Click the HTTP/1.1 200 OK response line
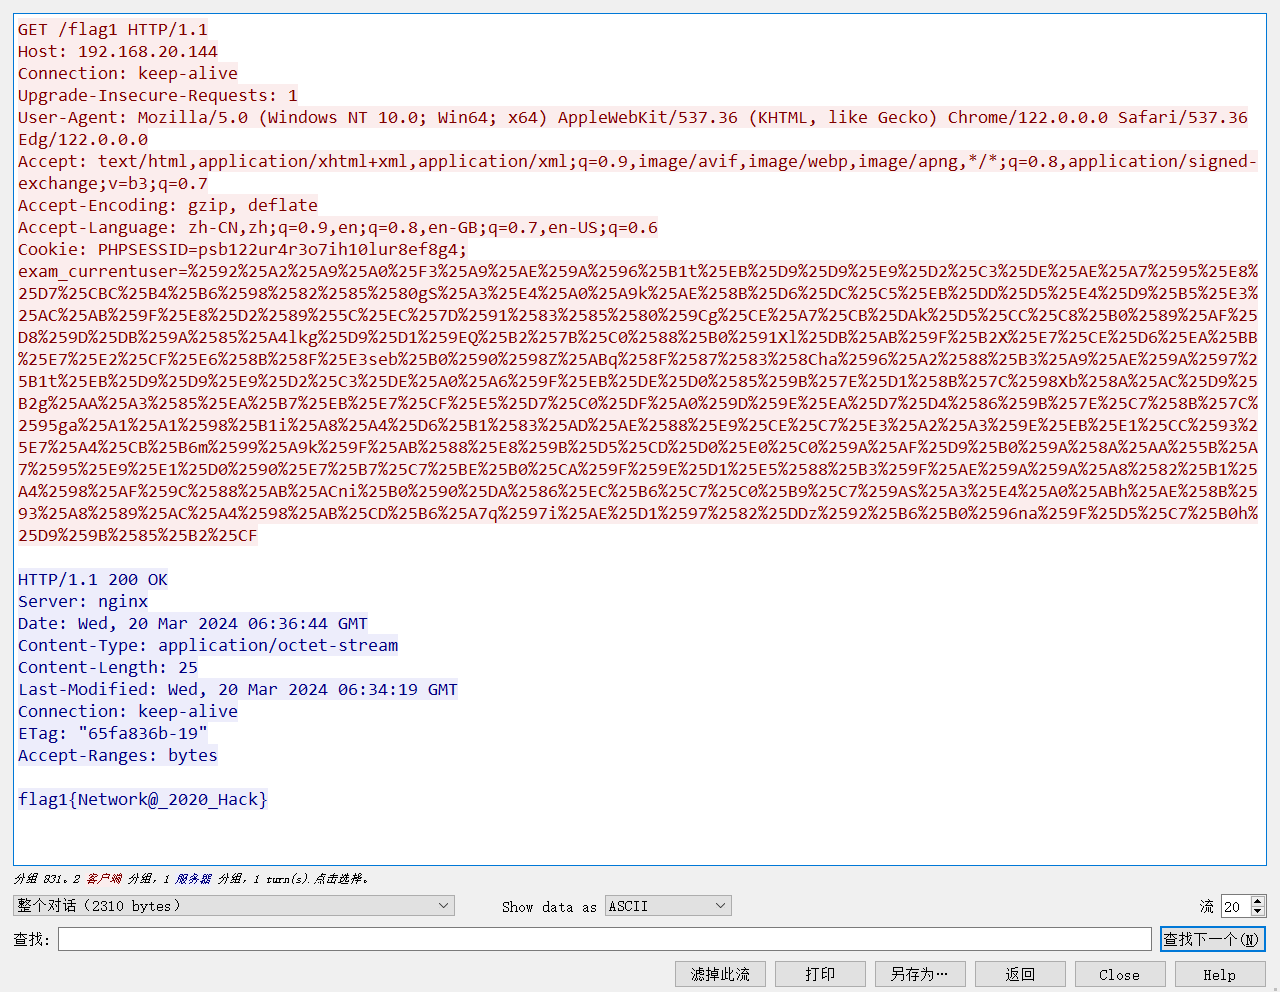The width and height of the screenshot is (1280, 992). (x=93, y=580)
